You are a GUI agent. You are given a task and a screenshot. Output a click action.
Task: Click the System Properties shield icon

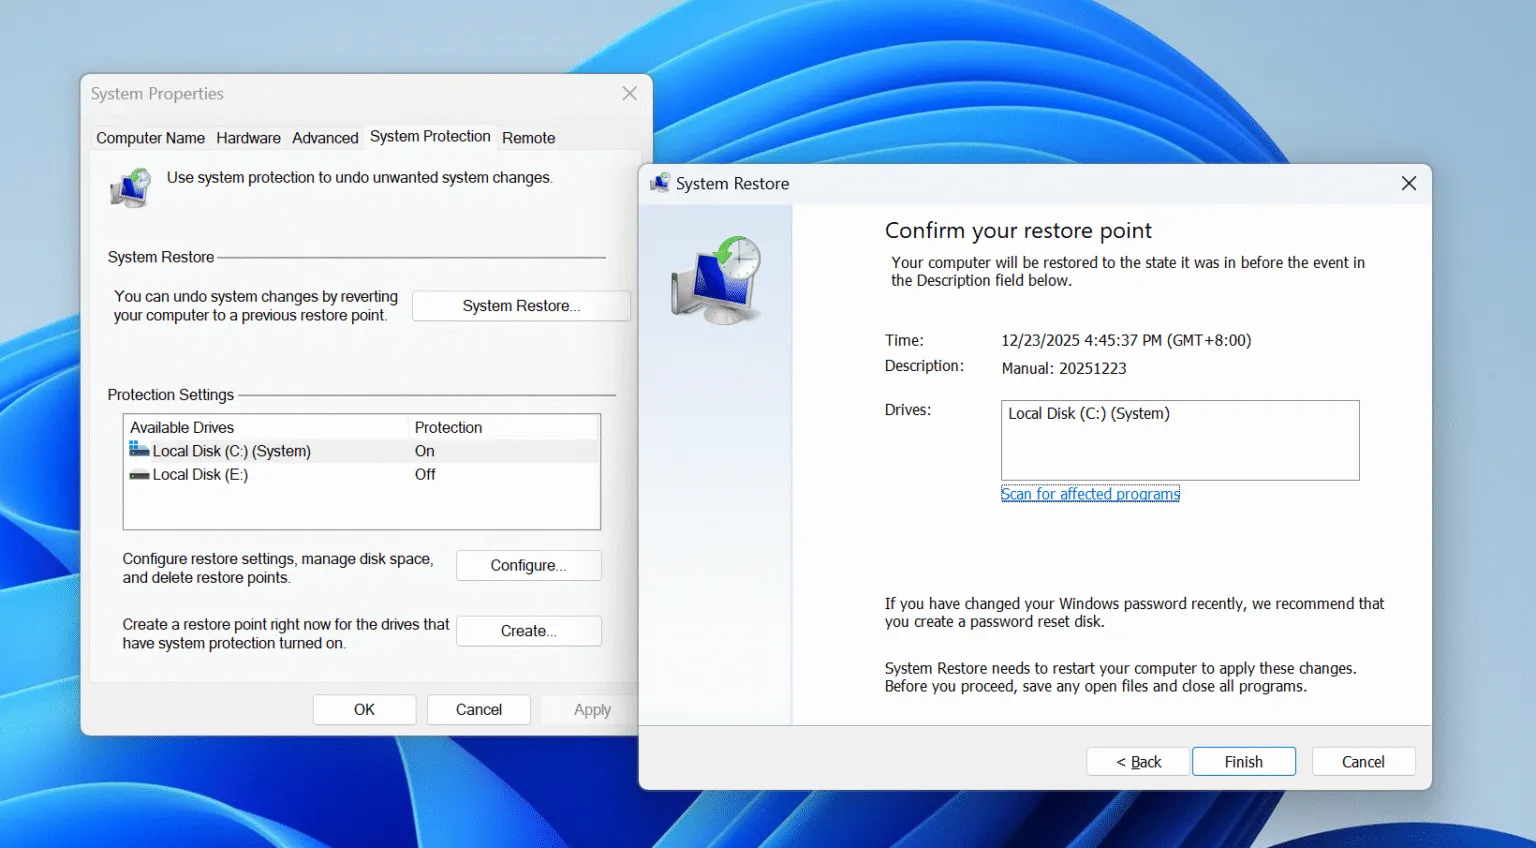(131, 187)
